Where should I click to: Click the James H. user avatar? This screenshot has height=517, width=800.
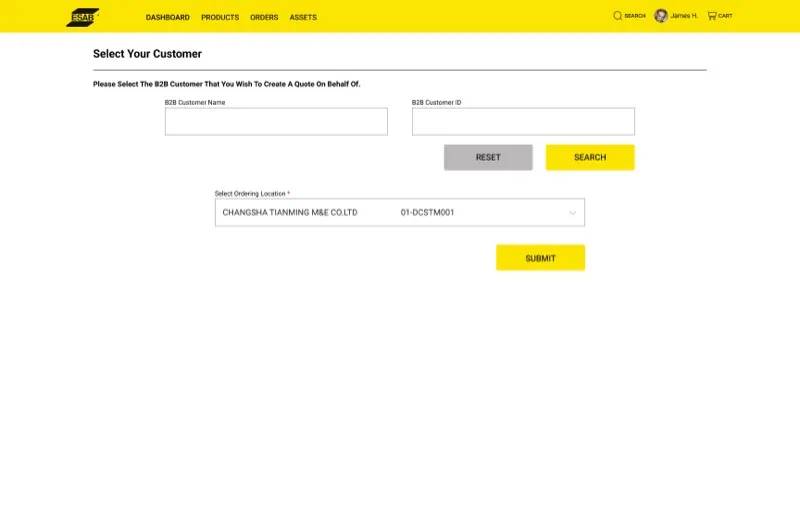click(x=661, y=16)
